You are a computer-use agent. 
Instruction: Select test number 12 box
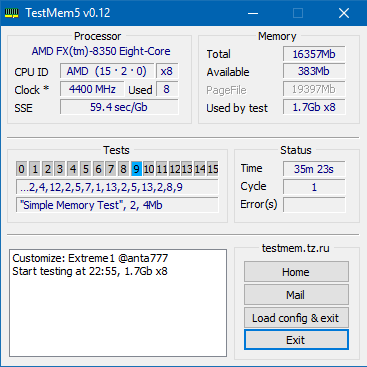(x=174, y=169)
